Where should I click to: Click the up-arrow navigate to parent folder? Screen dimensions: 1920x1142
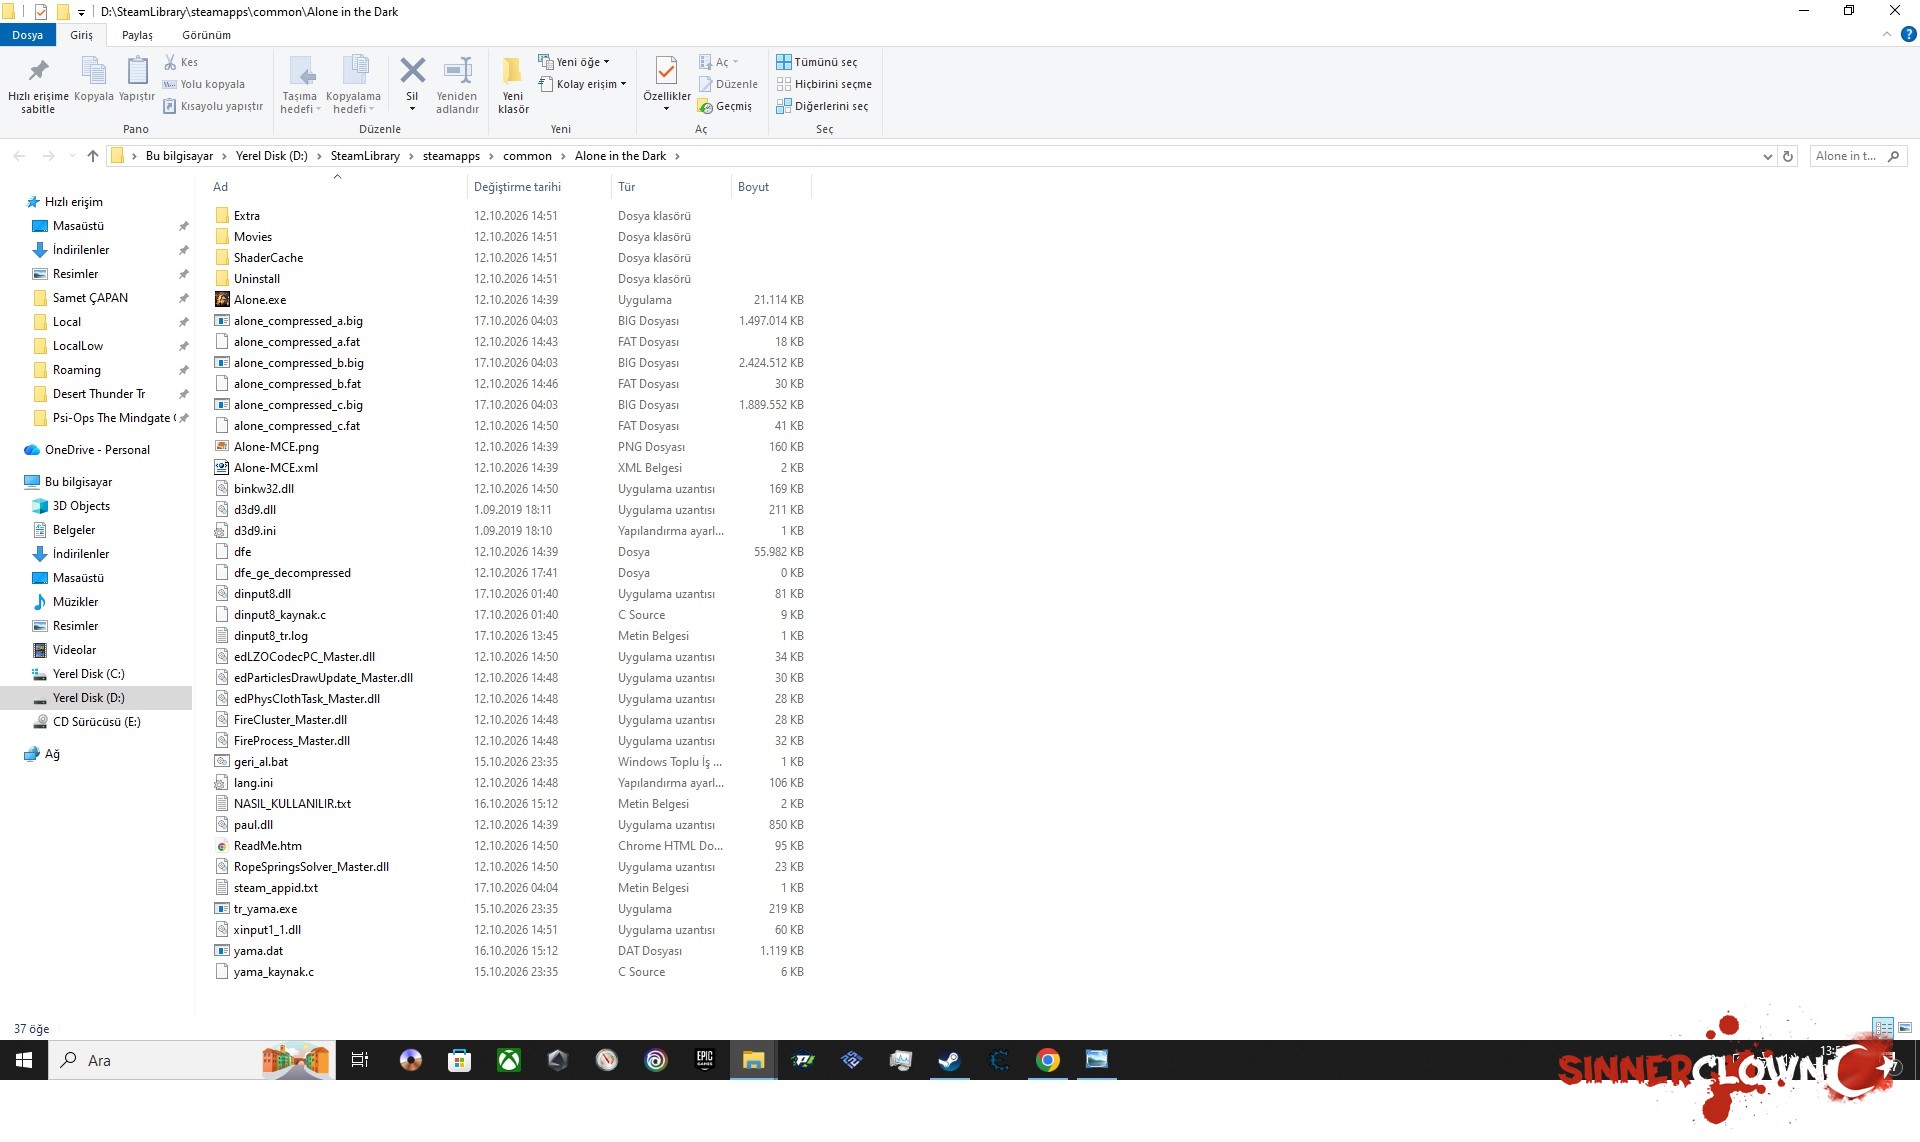[93, 156]
